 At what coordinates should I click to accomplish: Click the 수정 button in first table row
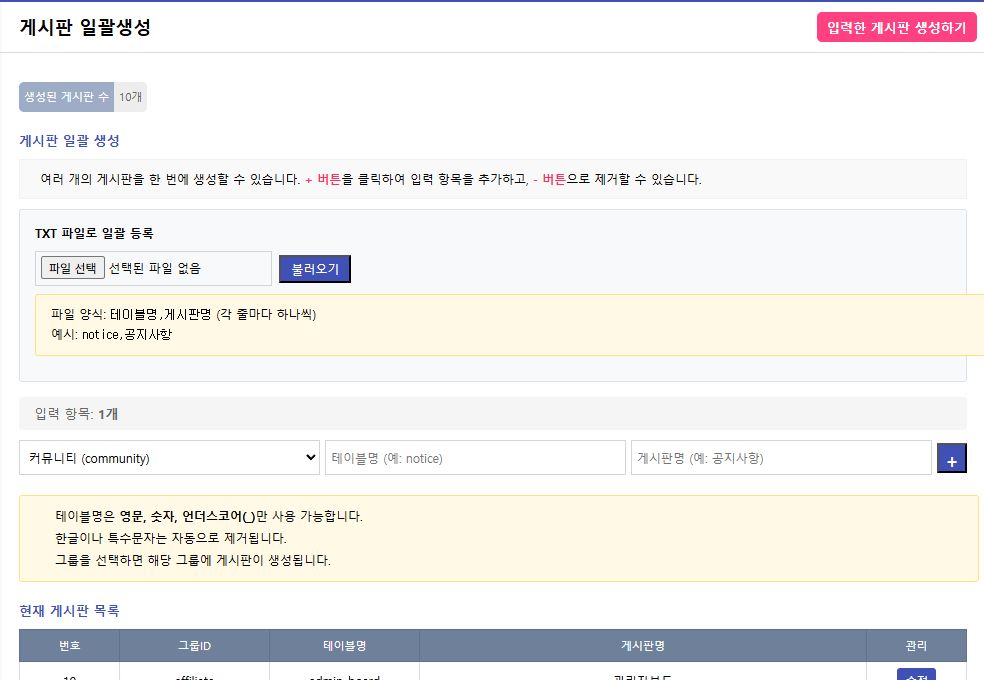[915, 675]
